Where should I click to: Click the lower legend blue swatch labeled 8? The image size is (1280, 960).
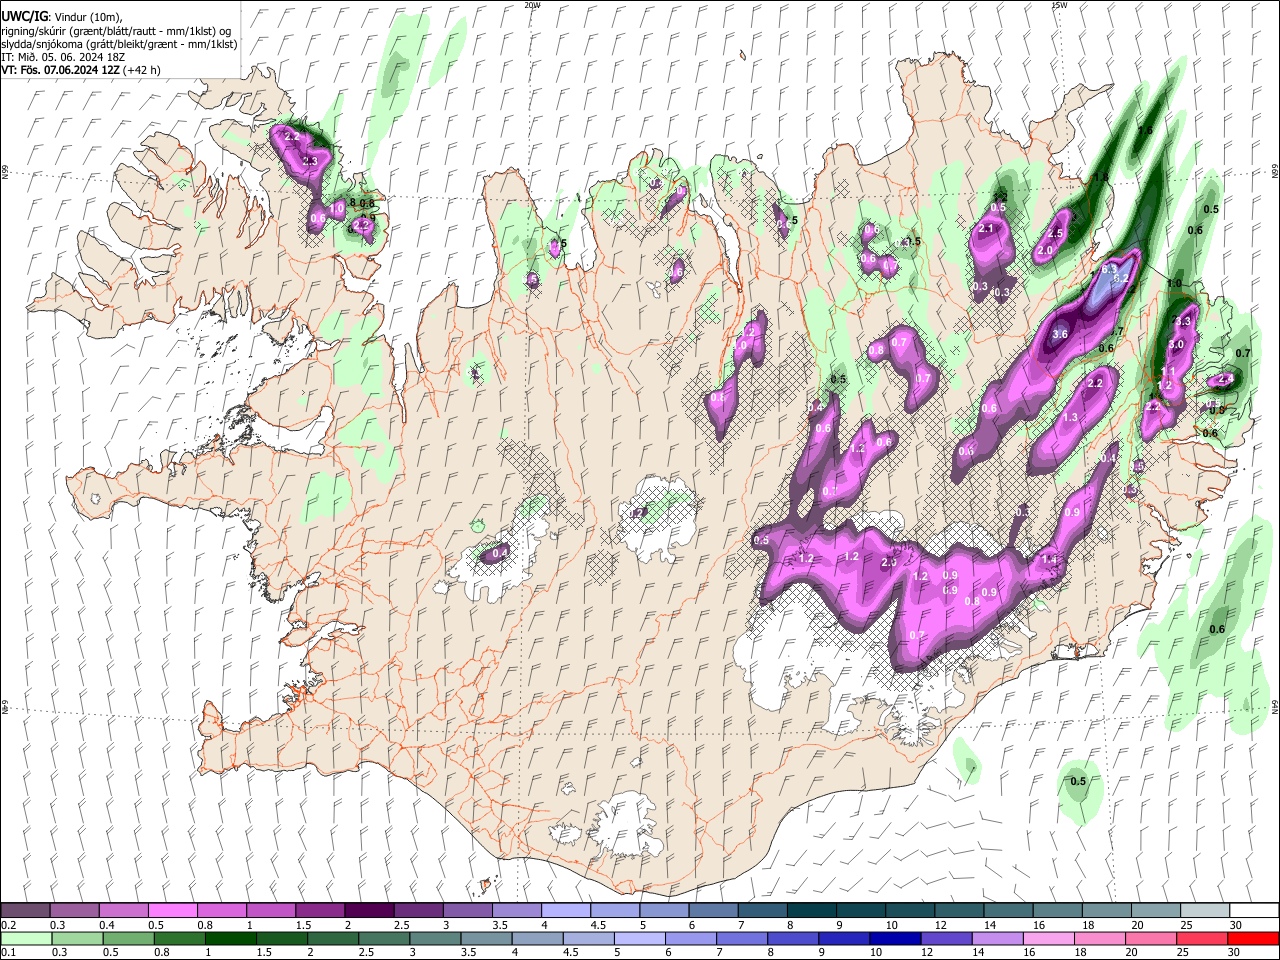click(x=794, y=938)
